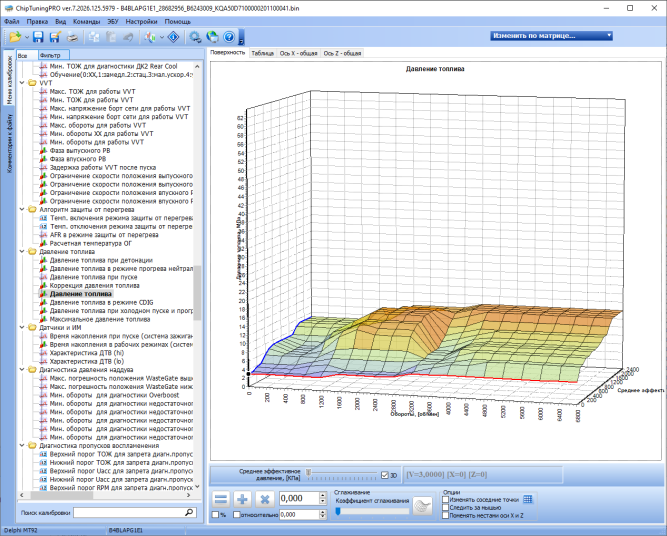Viewport: 667px width, 536px height.
Task: Open the ЭБУ menu
Action: (113, 21)
